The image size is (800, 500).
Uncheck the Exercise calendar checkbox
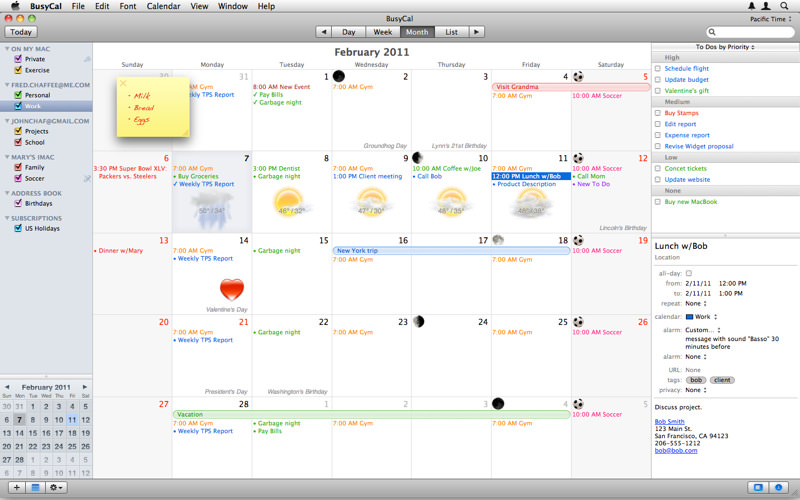[x=18, y=70]
